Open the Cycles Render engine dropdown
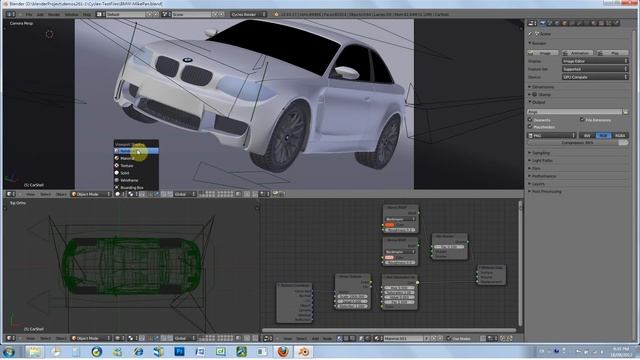The height and width of the screenshot is (360, 640). (248, 14)
